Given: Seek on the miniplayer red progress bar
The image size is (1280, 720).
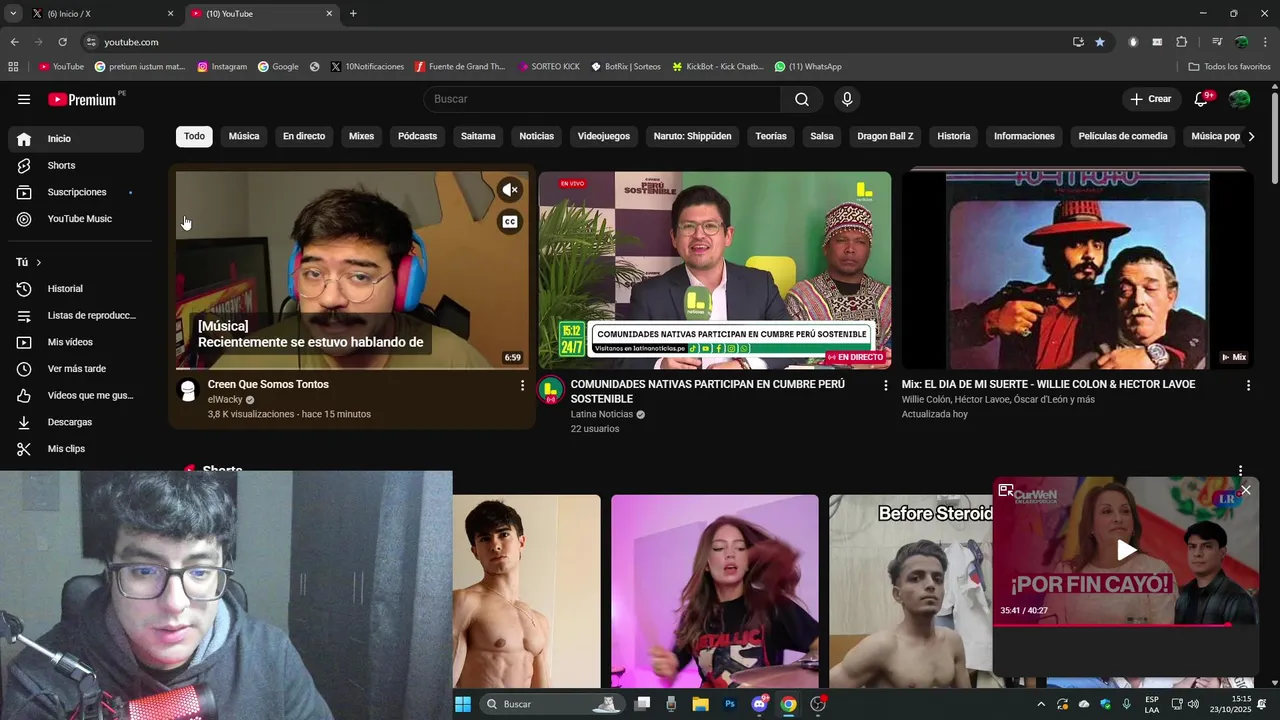Looking at the screenshot, I should [1126, 625].
